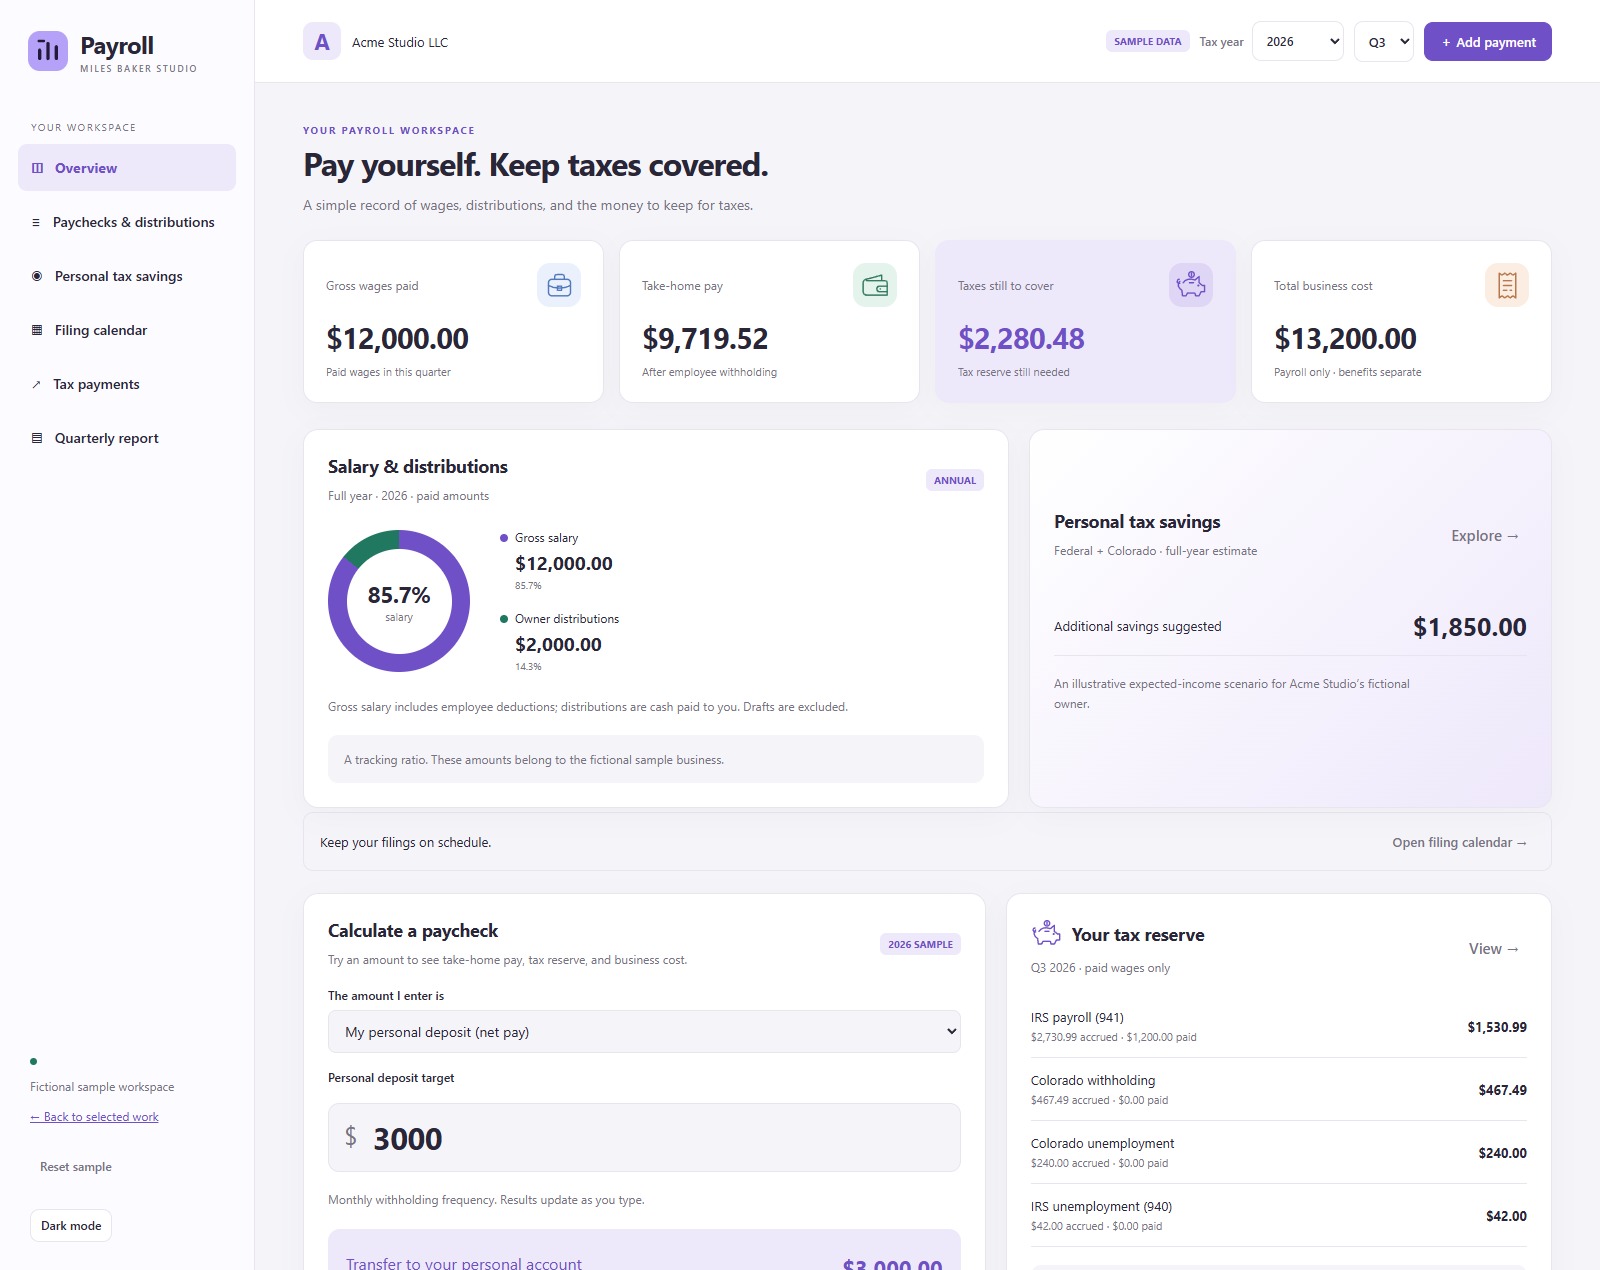
Task: Follow the Back to selected work link
Action: click(94, 1117)
